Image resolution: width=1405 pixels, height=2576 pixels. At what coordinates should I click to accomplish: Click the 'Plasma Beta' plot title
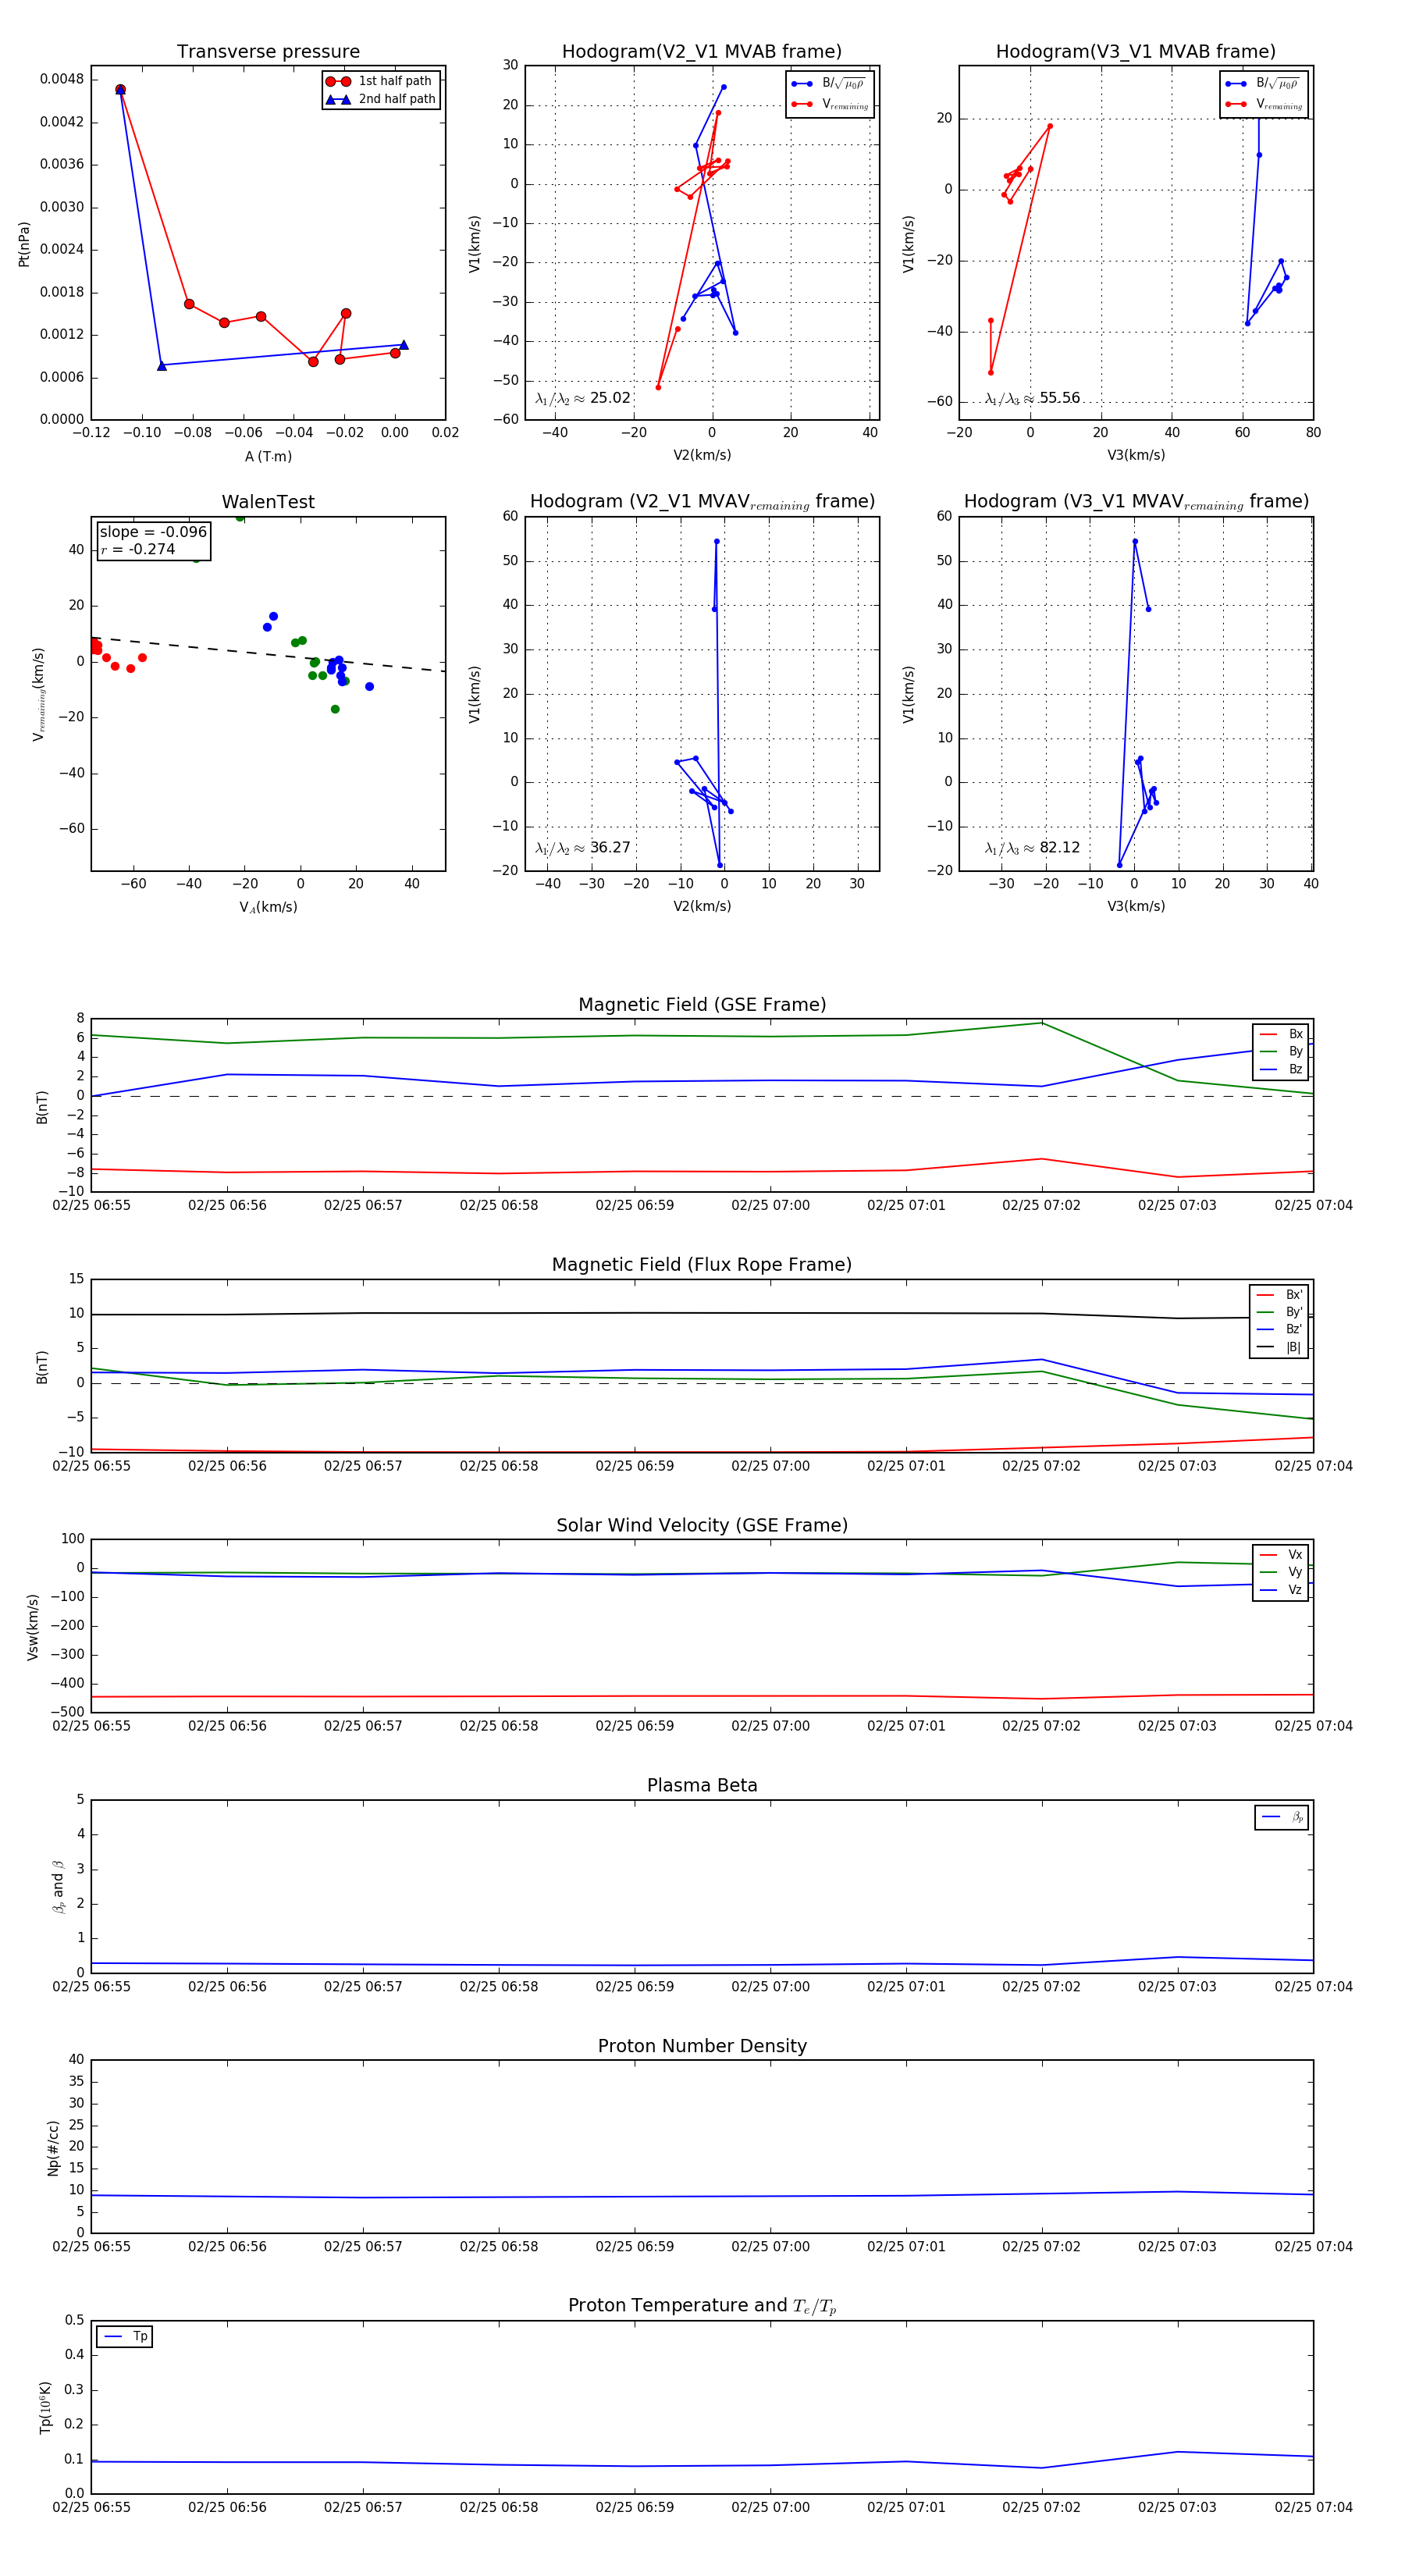[x=702, y=1786]
